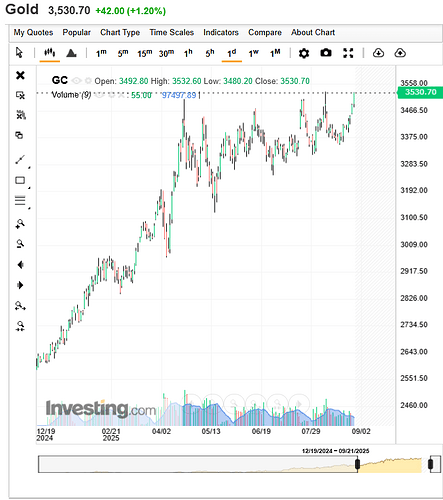
Task: Expand the Indicators menu
Action: click(221, 32)
